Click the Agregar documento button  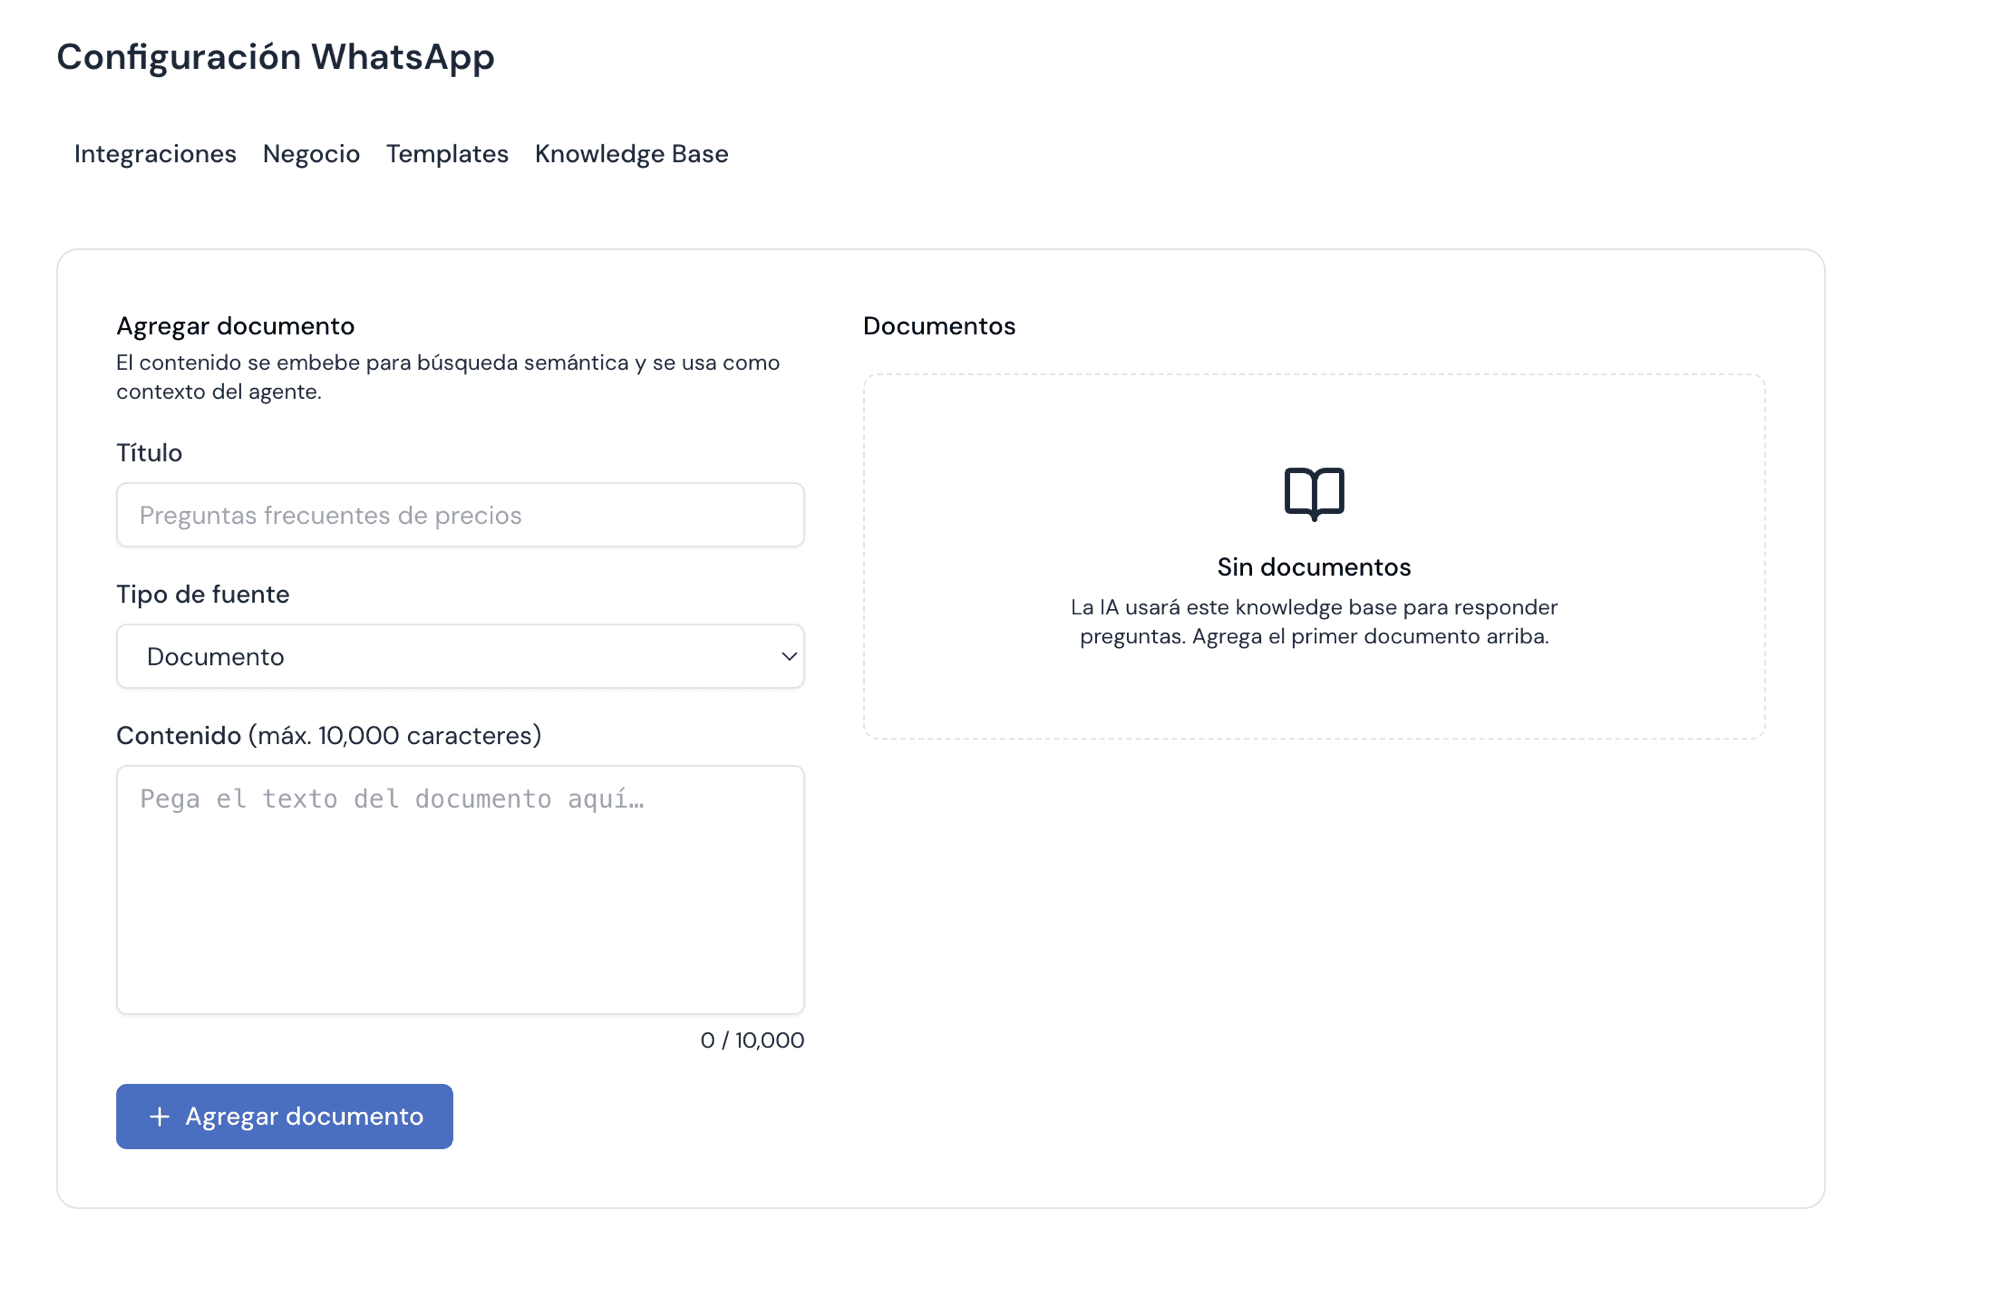tap(284, 1116)
